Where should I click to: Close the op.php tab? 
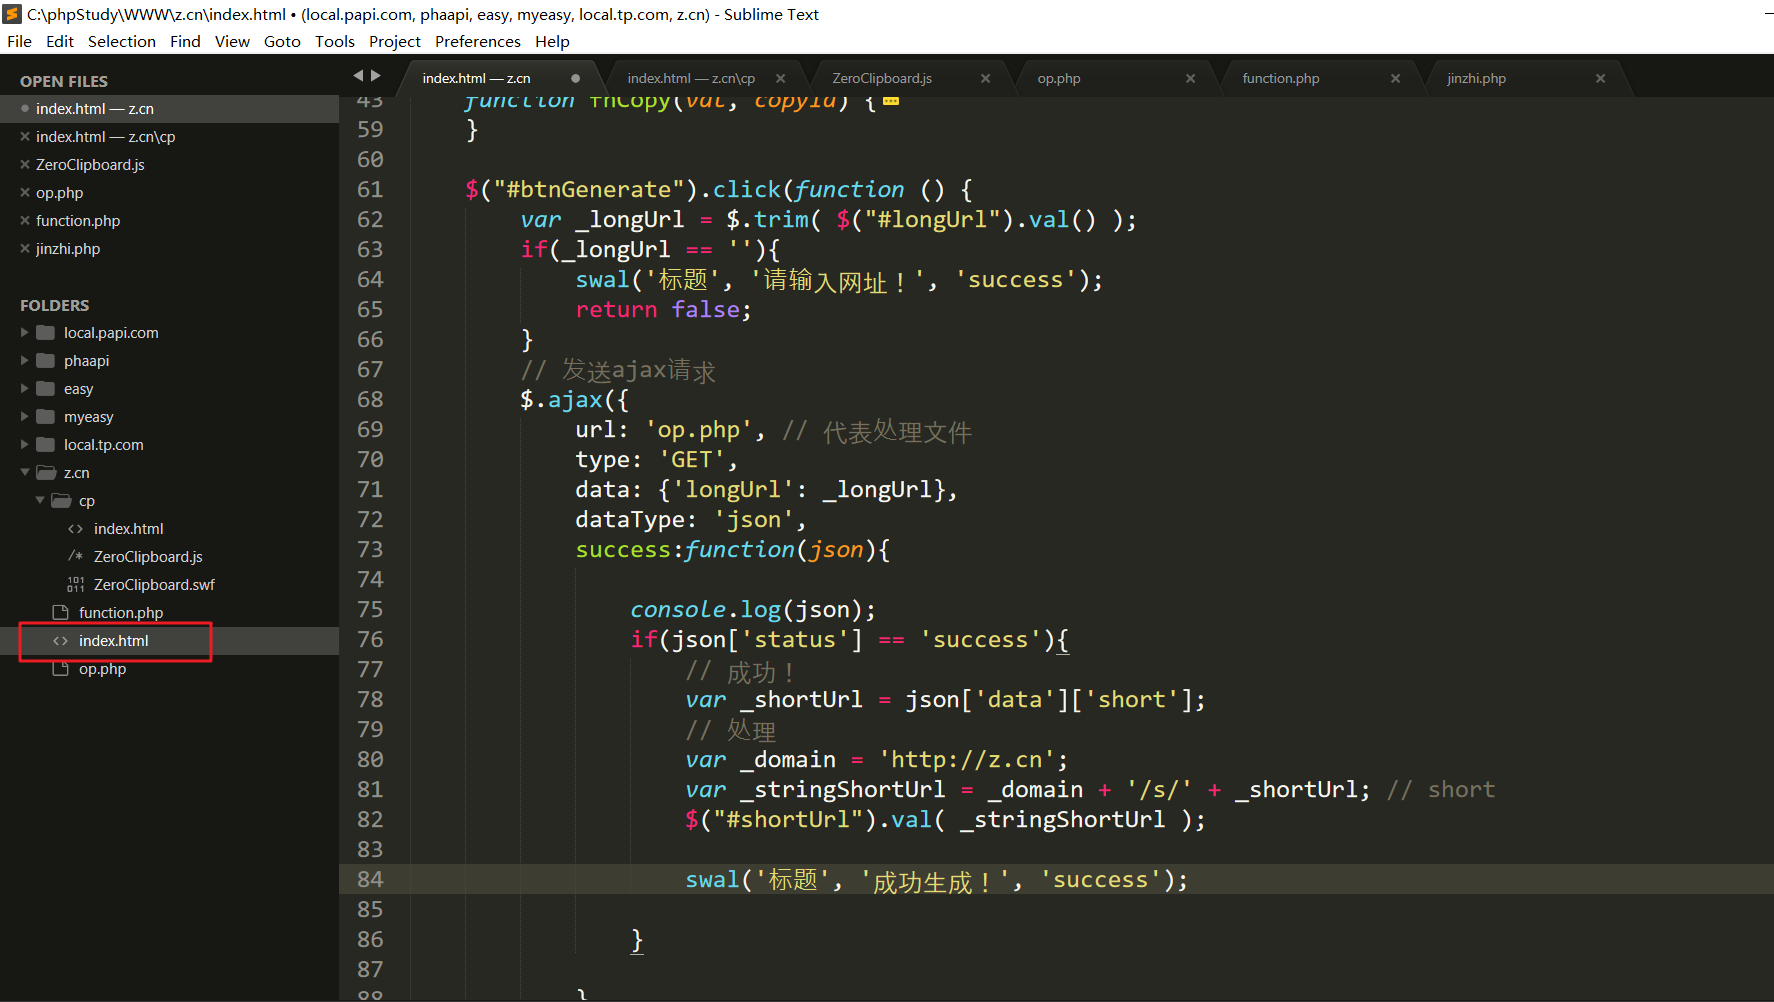(x=1190, y=78)
